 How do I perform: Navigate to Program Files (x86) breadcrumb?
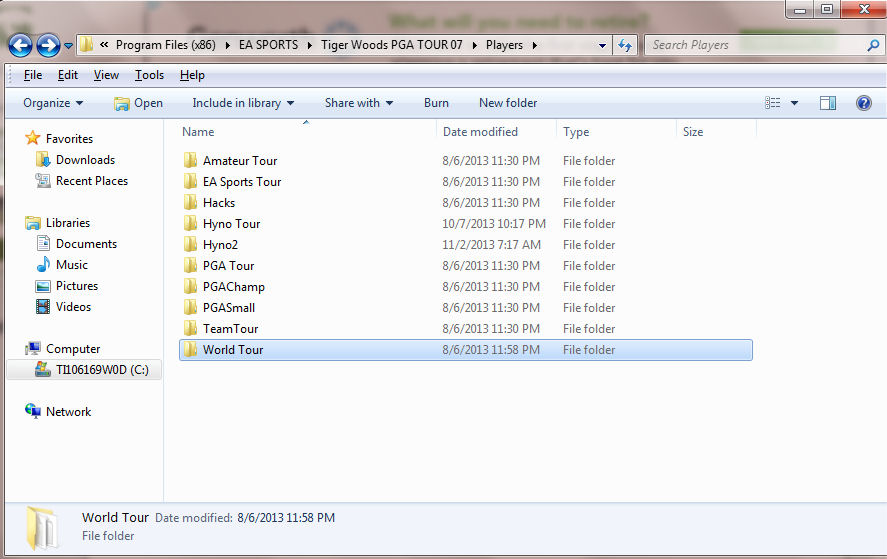pyautogui.click(x=166, y=45)
